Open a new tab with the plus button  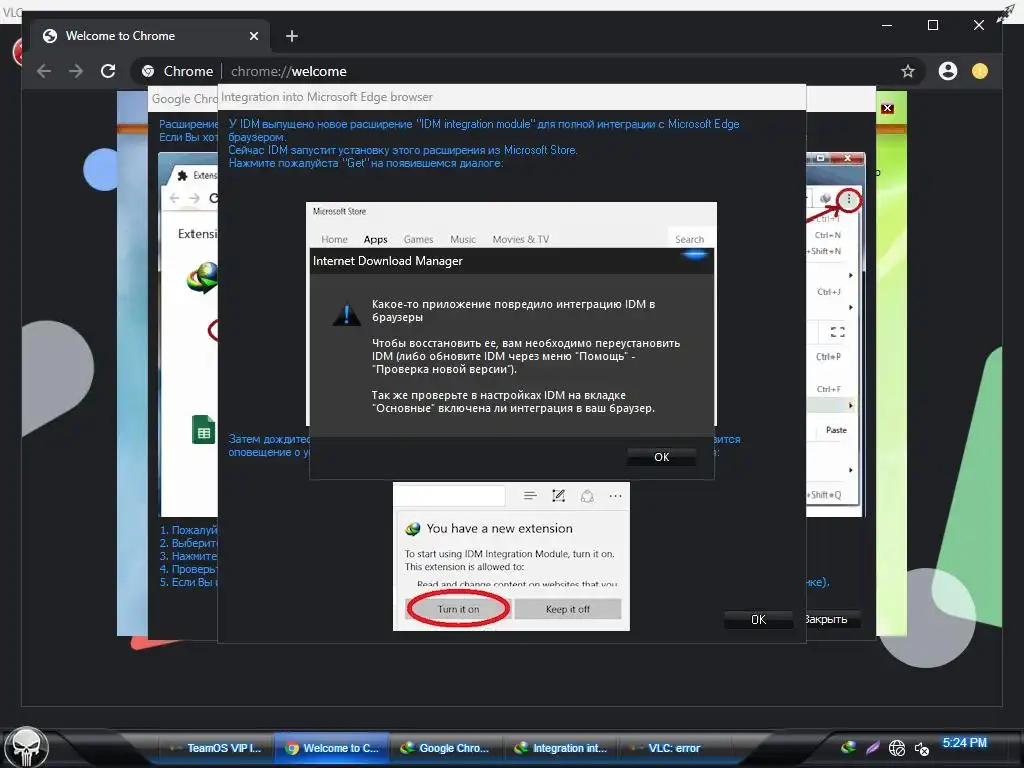pos(292,36)
